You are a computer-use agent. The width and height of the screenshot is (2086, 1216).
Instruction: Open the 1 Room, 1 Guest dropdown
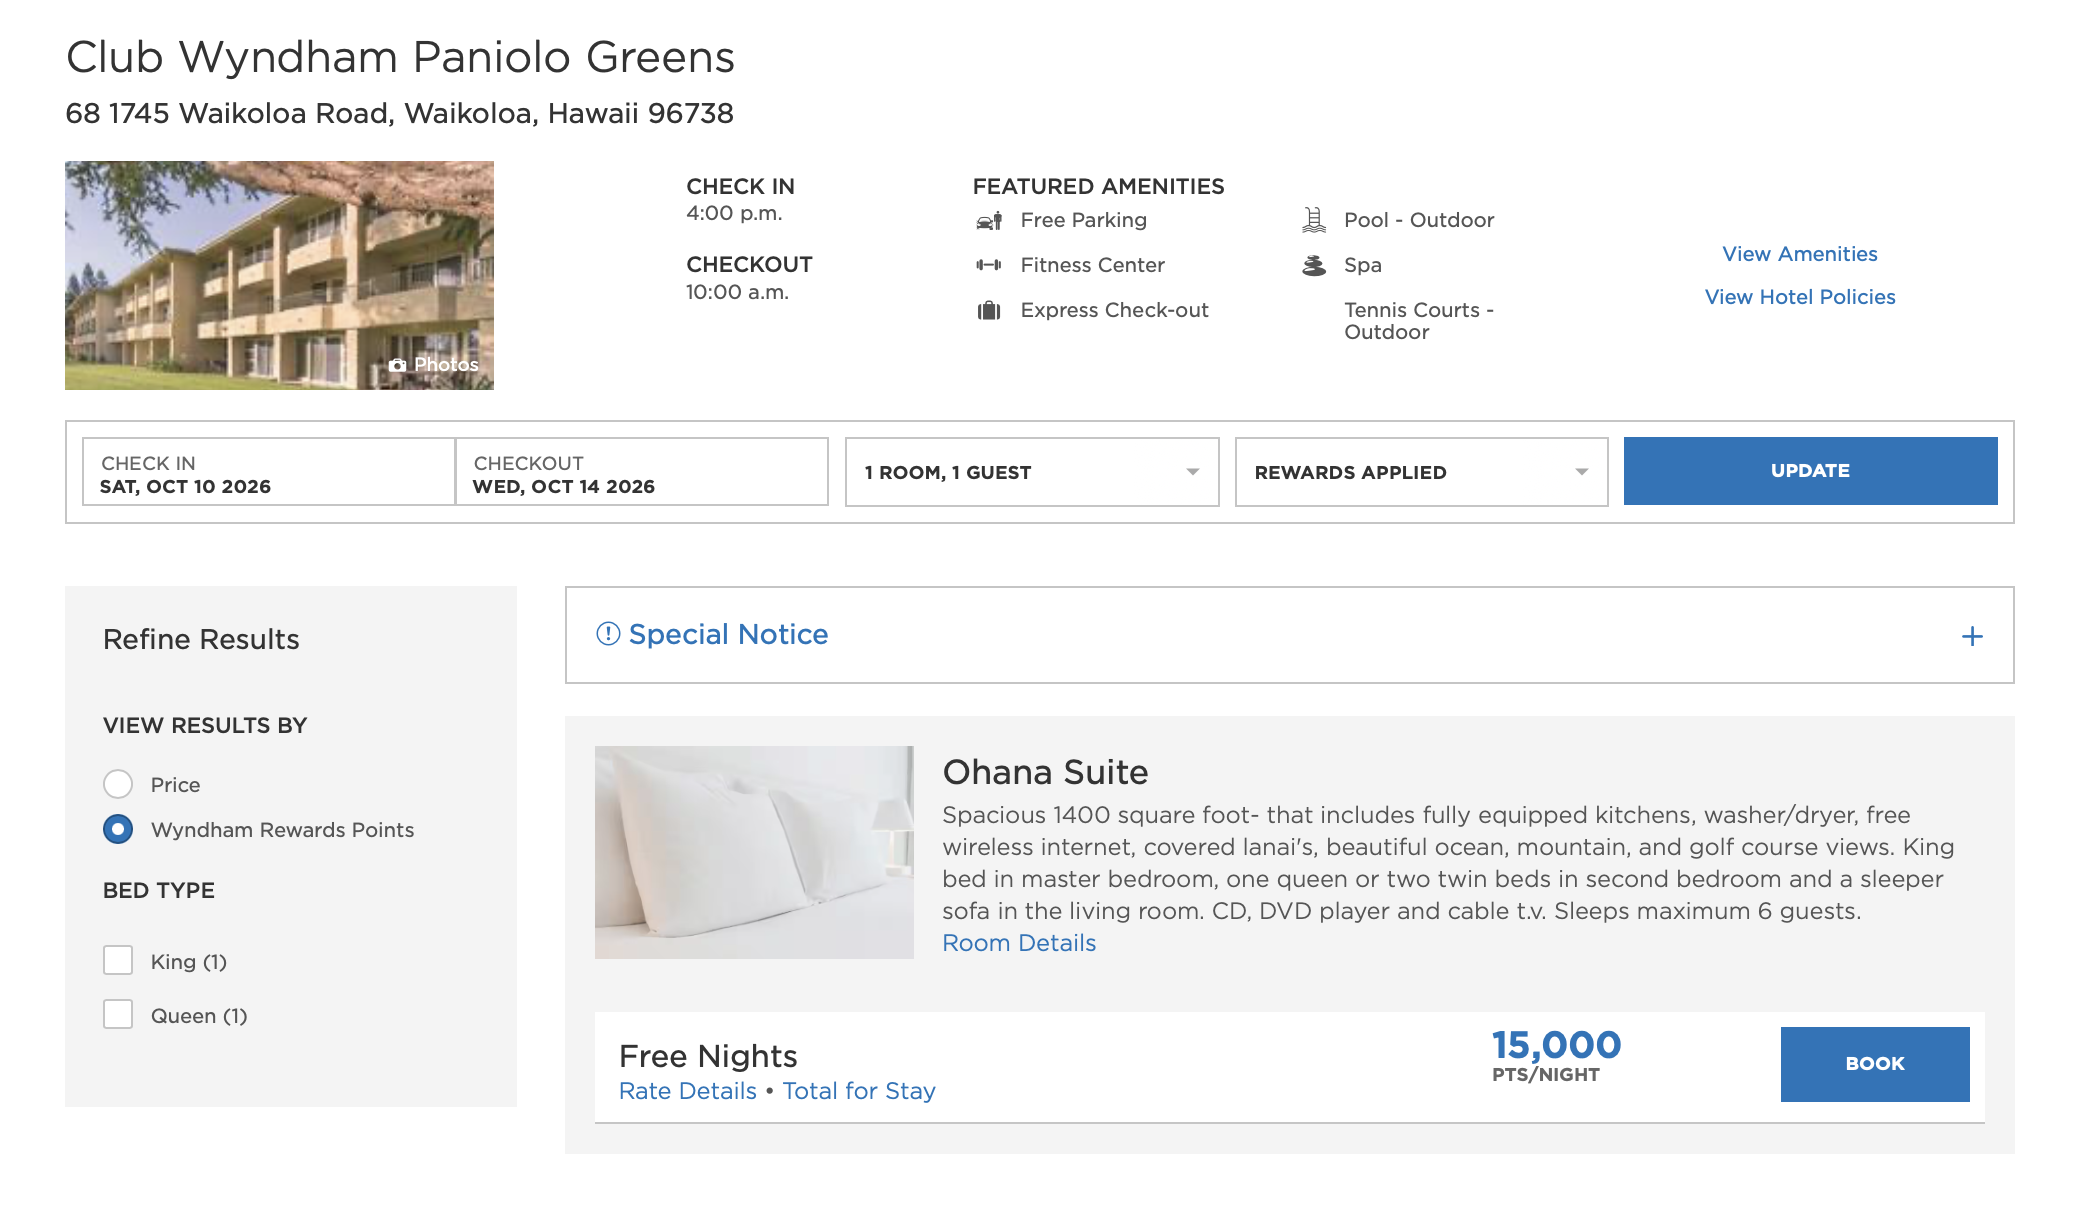point(1031,472)
